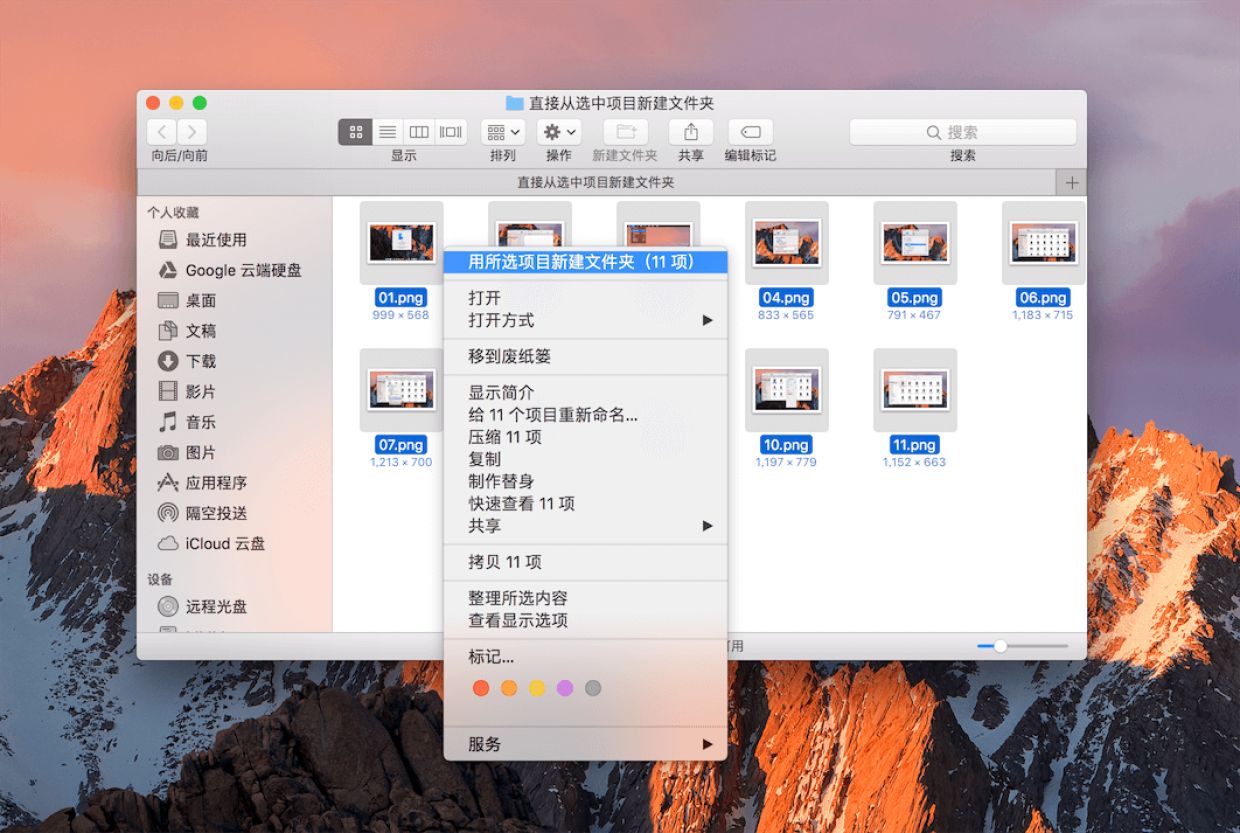Apply the red color tag

click(x=481, y=688)
